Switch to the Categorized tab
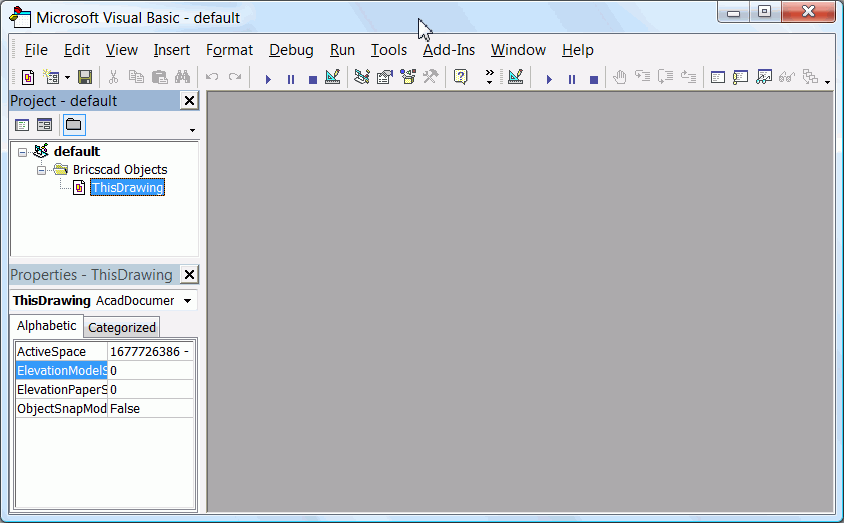 (x=122, y=327)
